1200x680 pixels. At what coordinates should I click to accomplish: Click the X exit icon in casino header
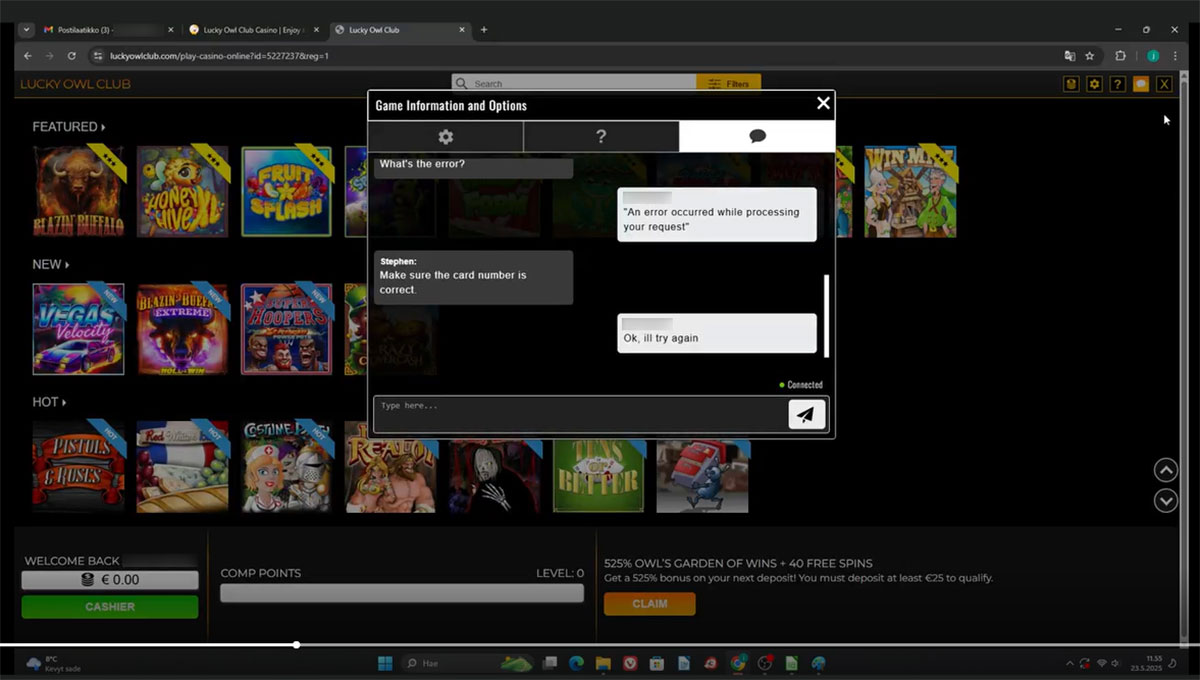(x=1164, y=84)
